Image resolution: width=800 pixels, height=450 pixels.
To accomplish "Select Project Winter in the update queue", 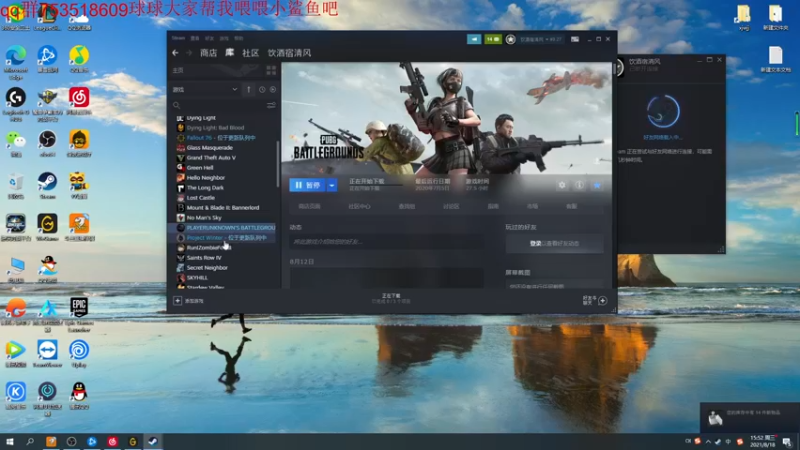I will pyautogui.click(x=222, y=238).
